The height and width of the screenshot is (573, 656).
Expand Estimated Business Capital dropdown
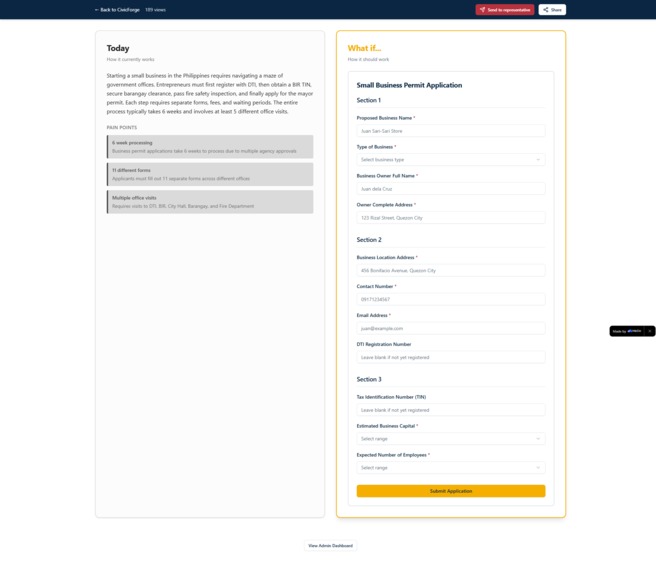point(451,439)
